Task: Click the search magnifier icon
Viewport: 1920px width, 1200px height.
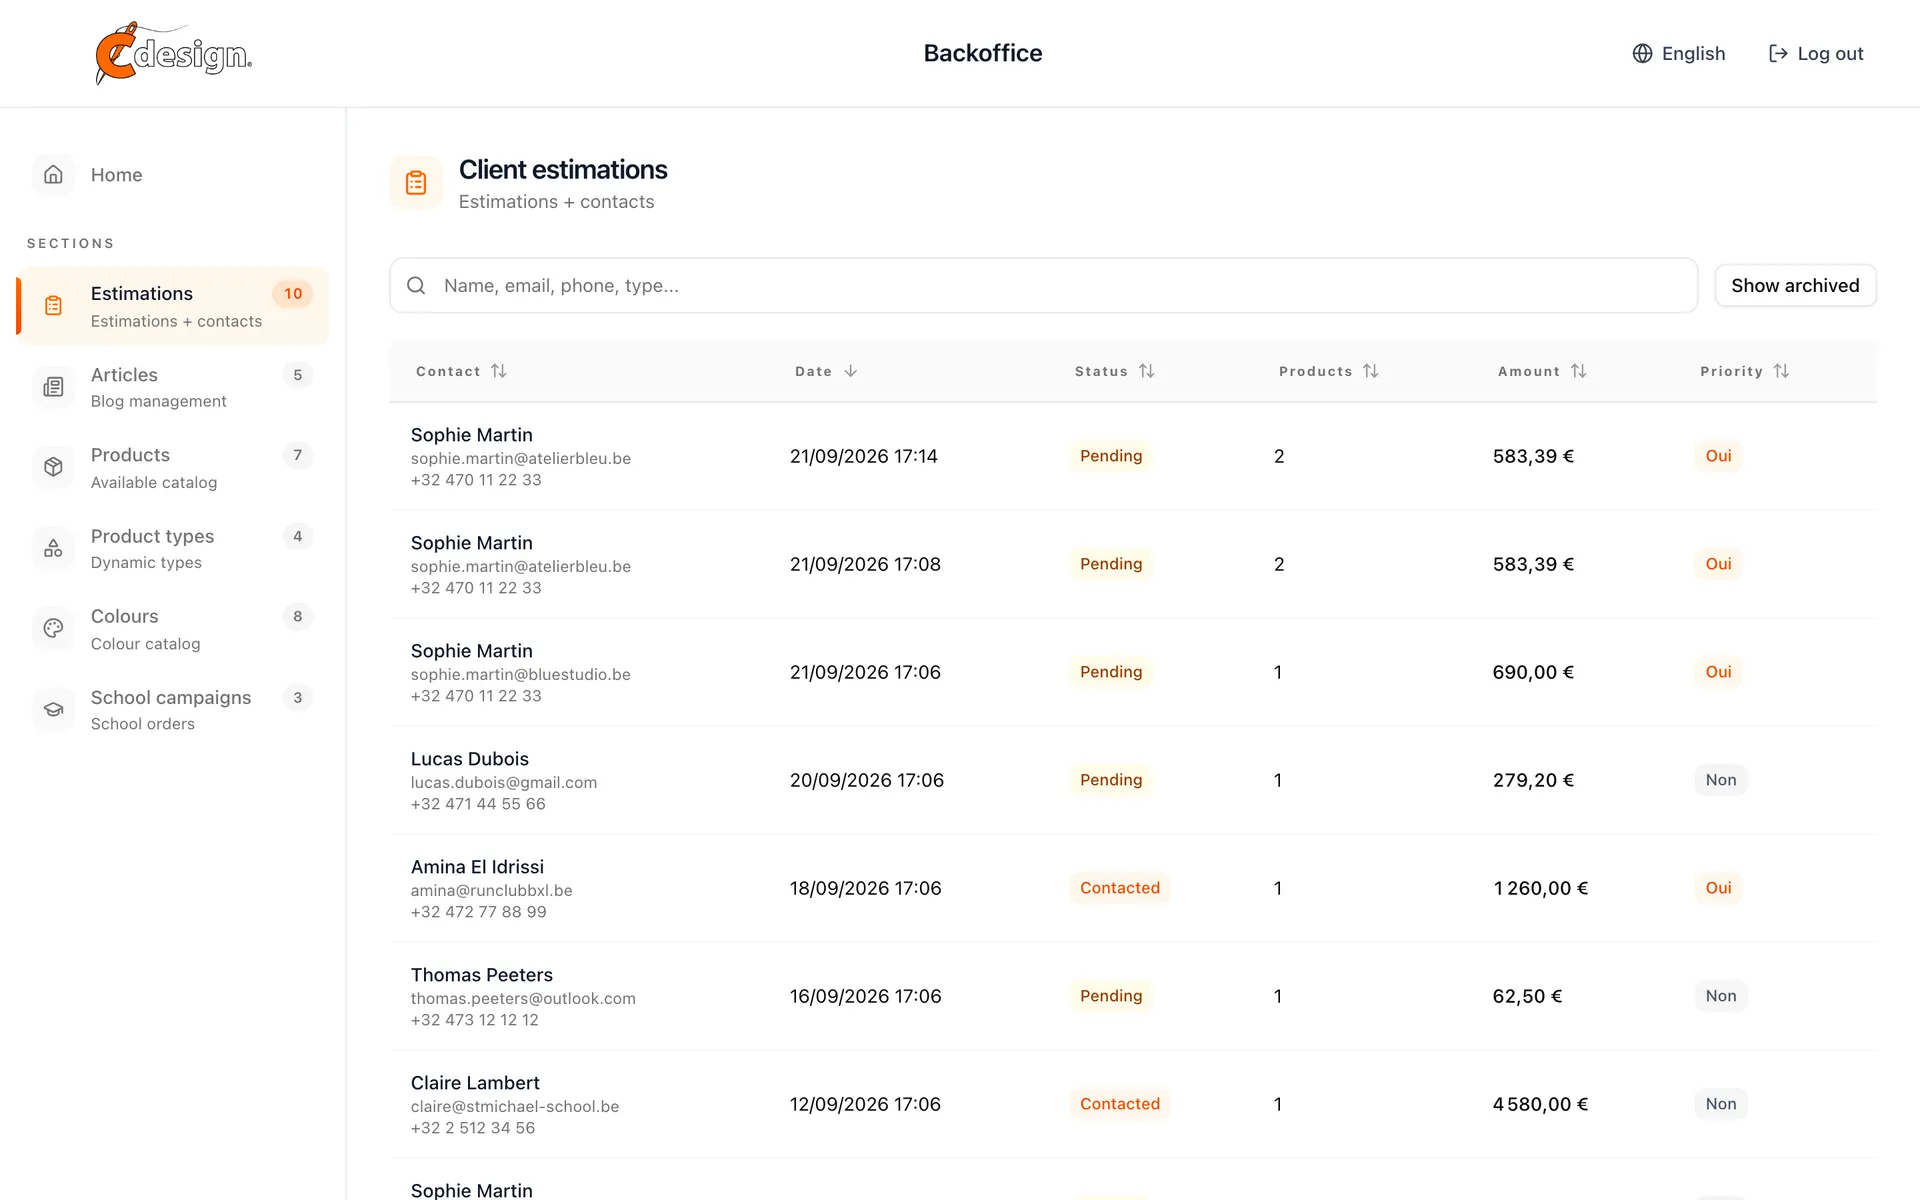Action: pos(416,285)
